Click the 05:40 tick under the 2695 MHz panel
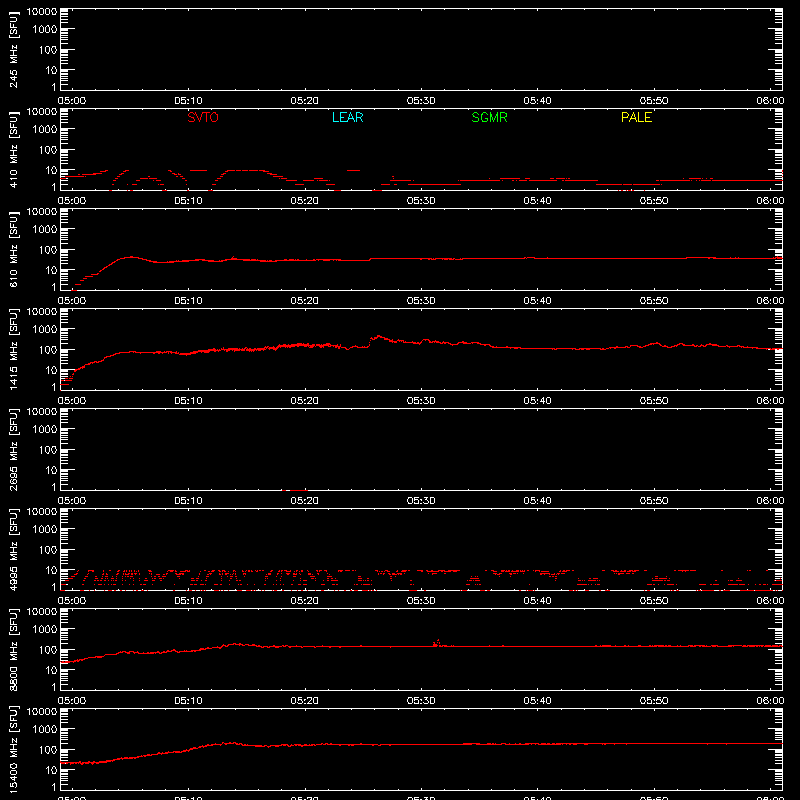800x800 pixels. tap(537, 501)
